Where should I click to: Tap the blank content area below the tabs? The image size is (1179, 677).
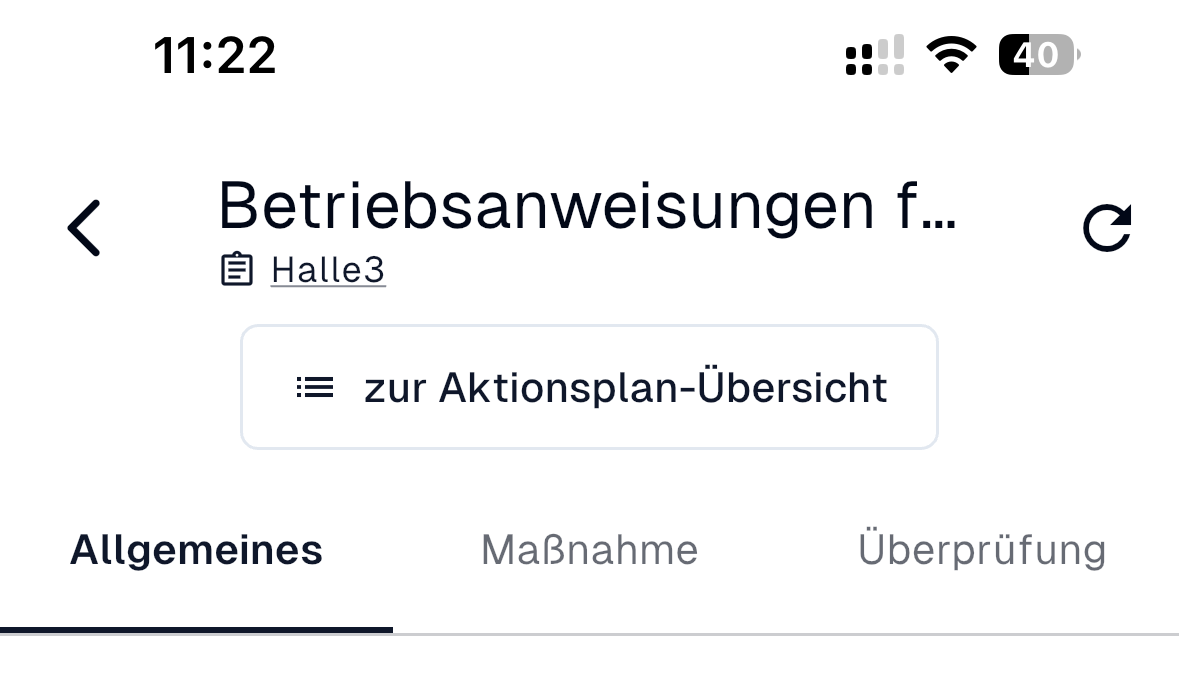point(590,657)
